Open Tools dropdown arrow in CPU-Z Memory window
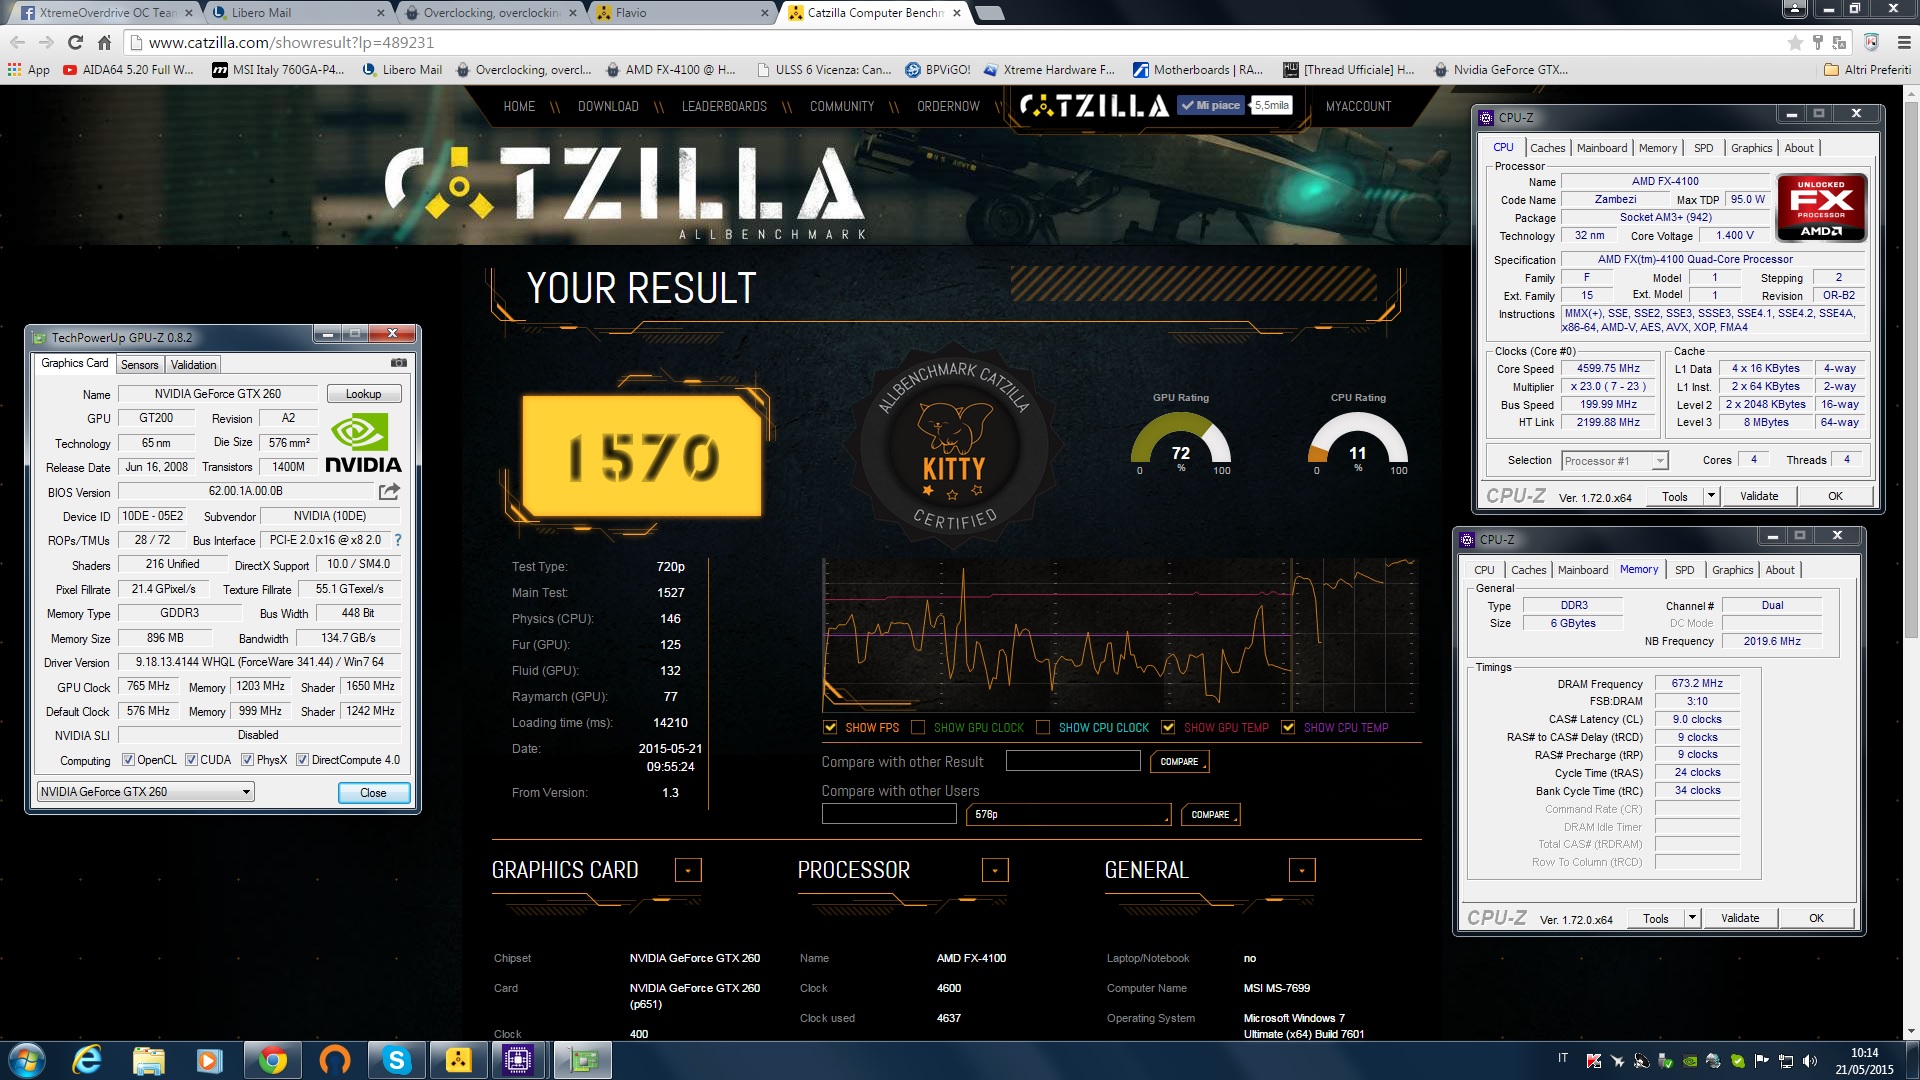The height and width of the screenshot is (1080, 1920). pyautogui.click(x=1692, y=918)
